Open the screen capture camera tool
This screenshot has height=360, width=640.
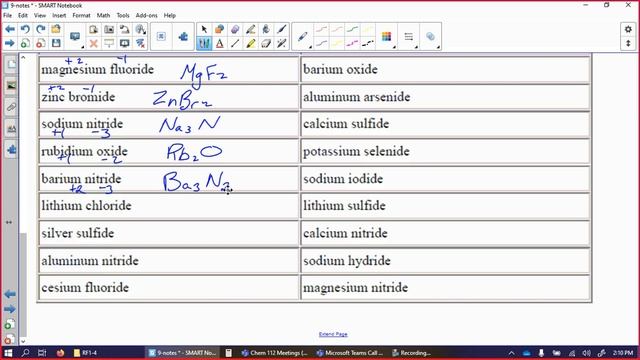109,29
